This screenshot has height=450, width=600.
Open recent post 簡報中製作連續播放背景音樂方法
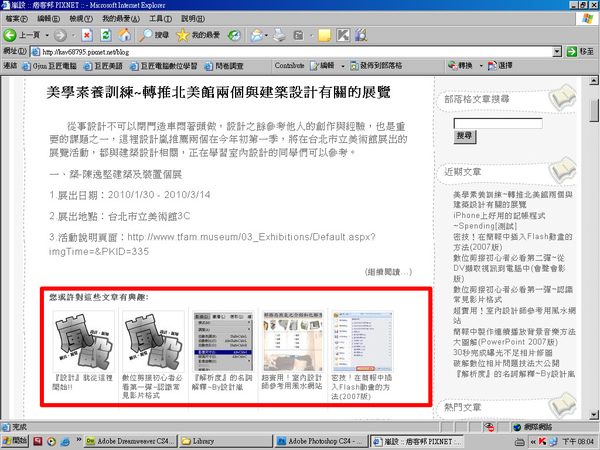tap(514, 337)
